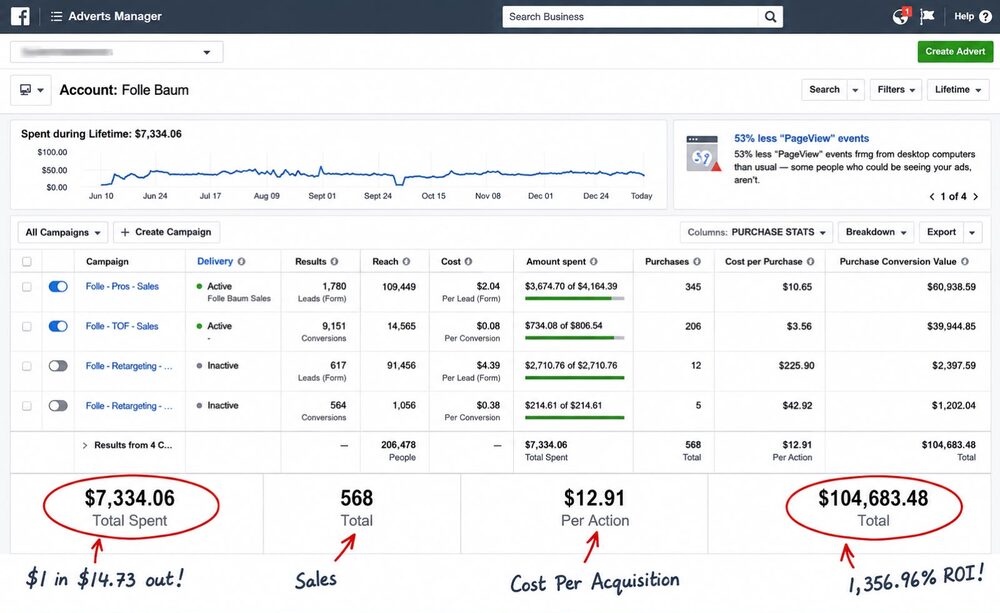1000x613 pixels.
Task: Click the info icon next to Reach
Action: pyautogui.click(x=406, y=262)
